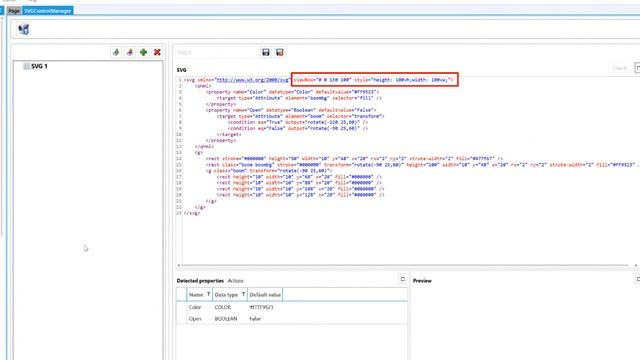Image resolution: width=640 pixels, height=360 pixels.
Task: Open the Actions tab
Action: (x=236, y=281)
